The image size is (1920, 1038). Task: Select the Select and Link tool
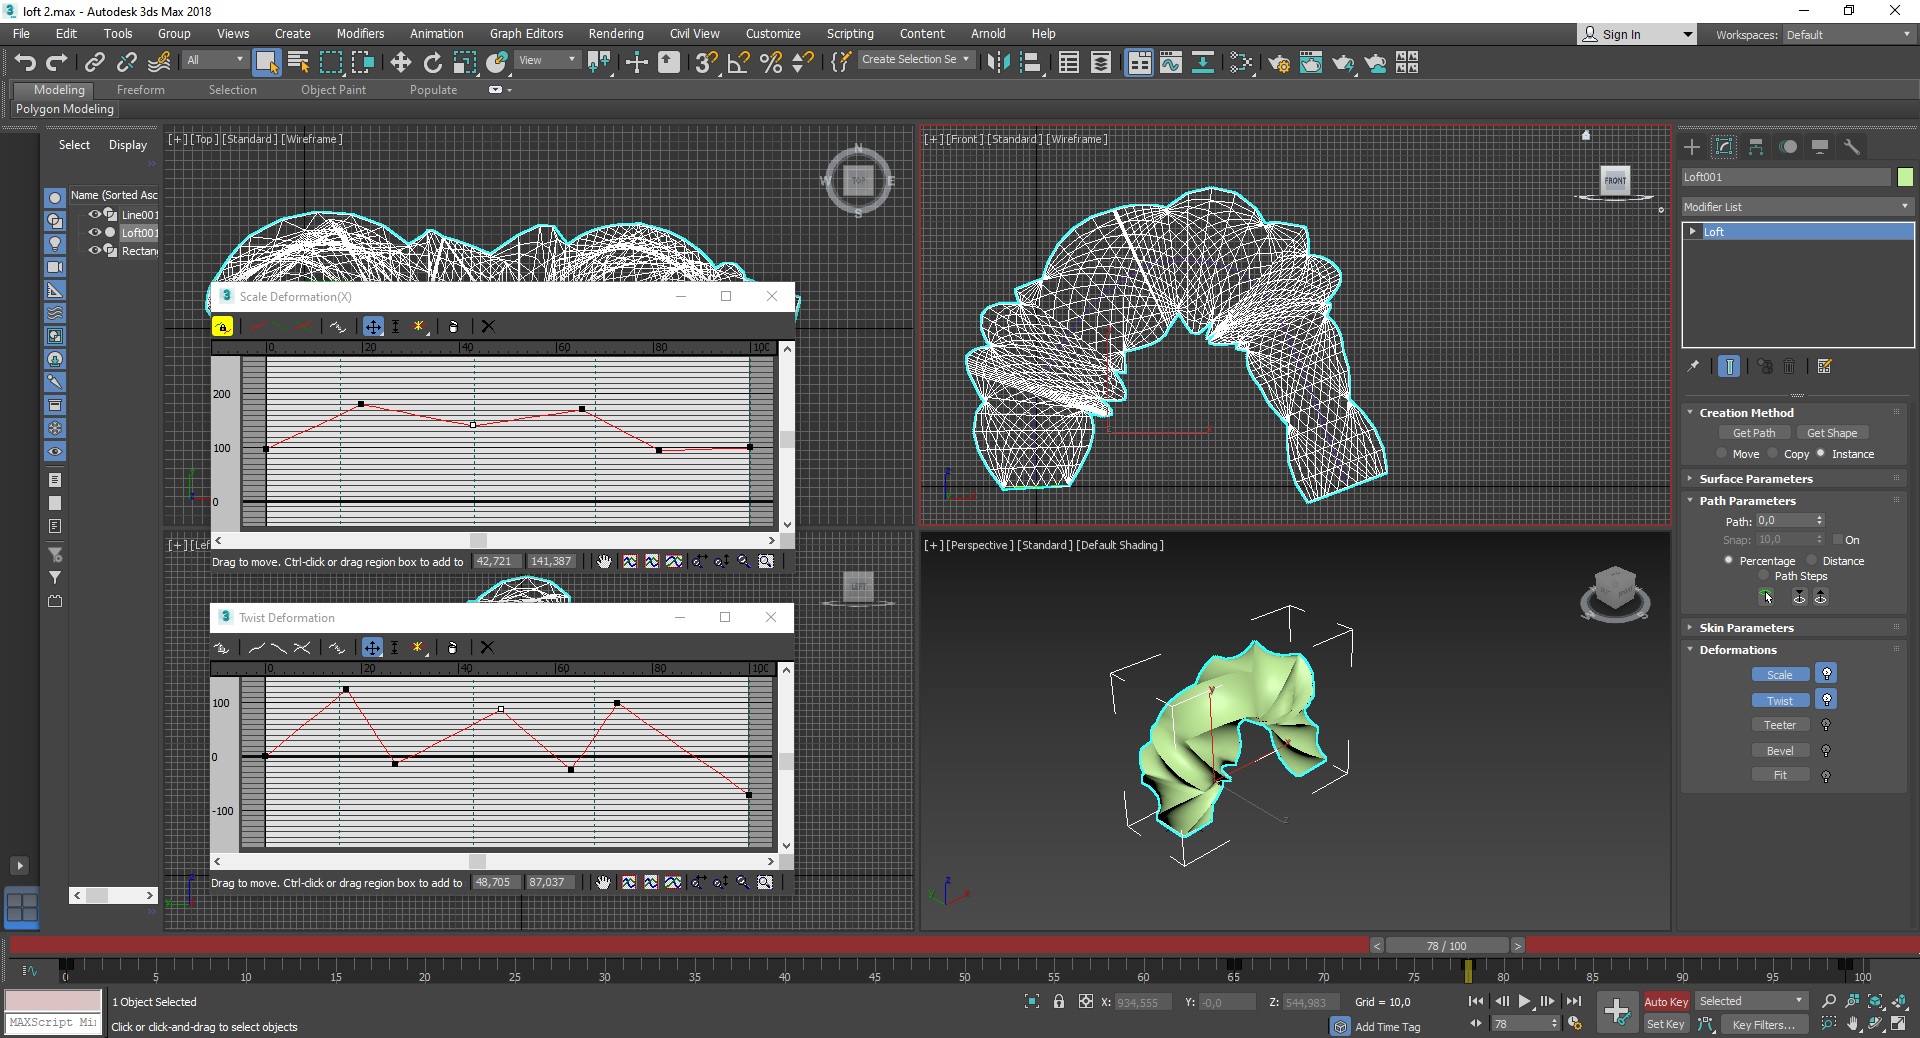click(x=95, y=63)
